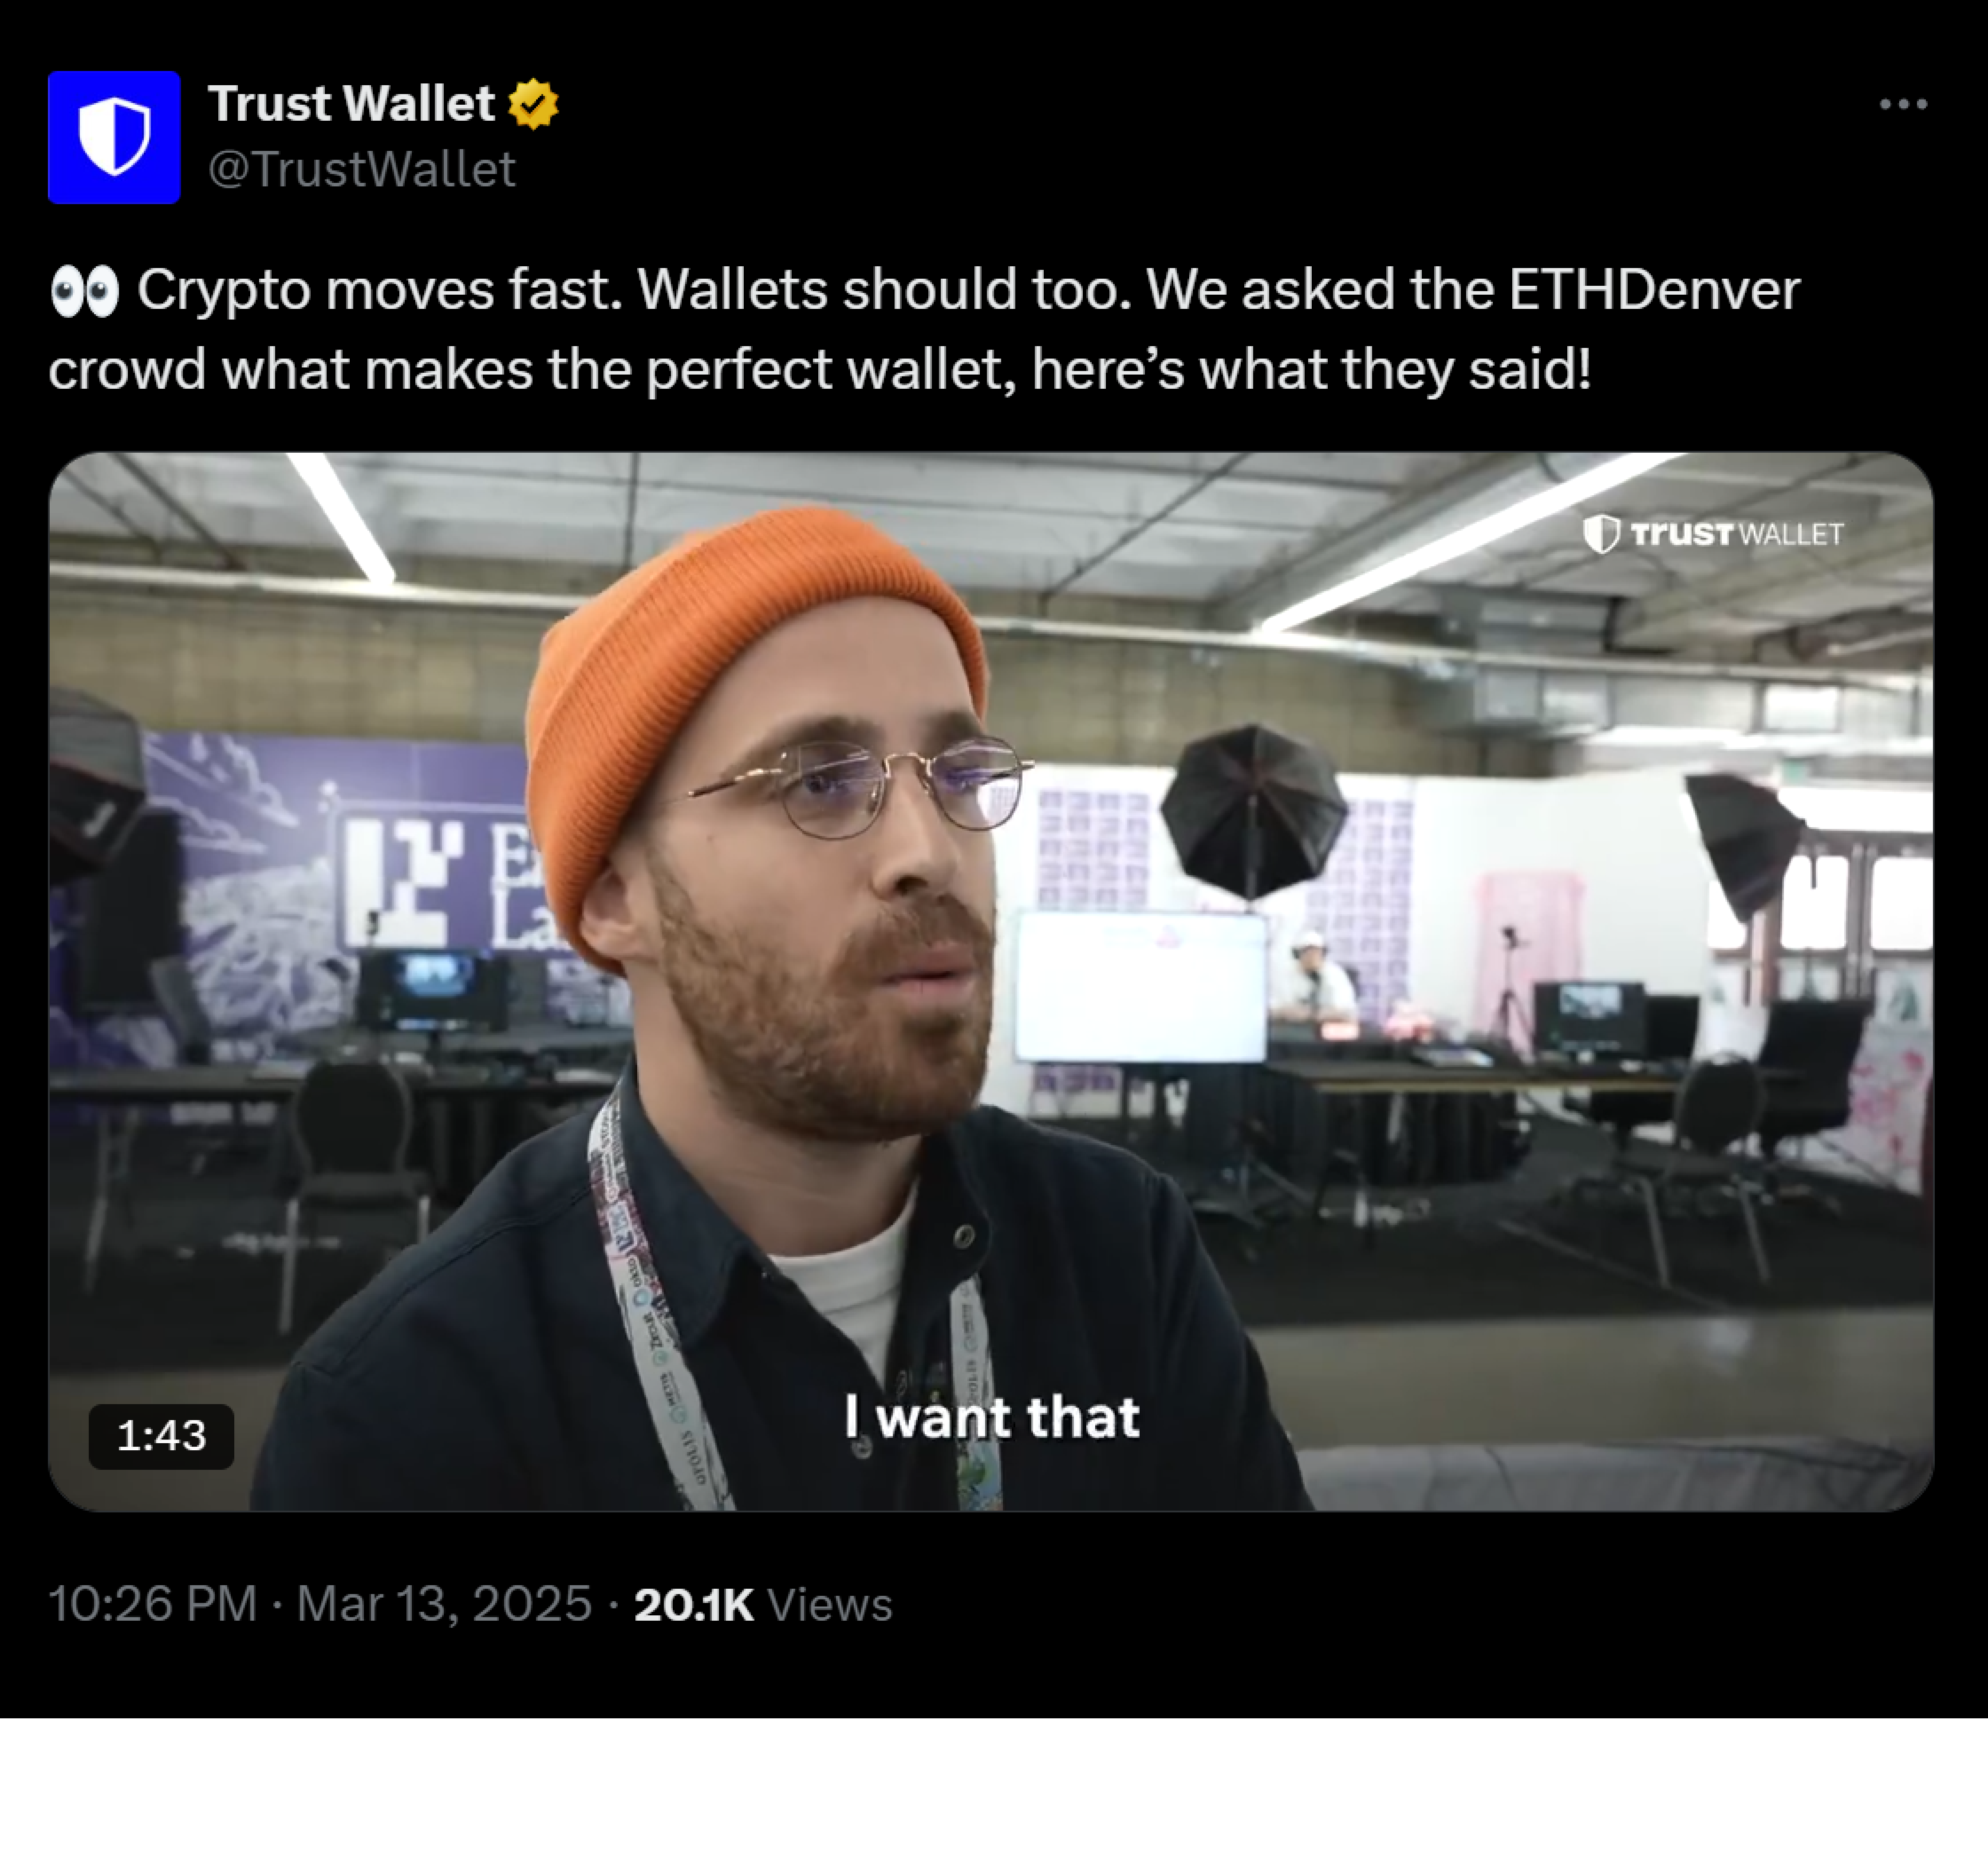Open the Trust Wallet display name profile

(x=351, y=104)
